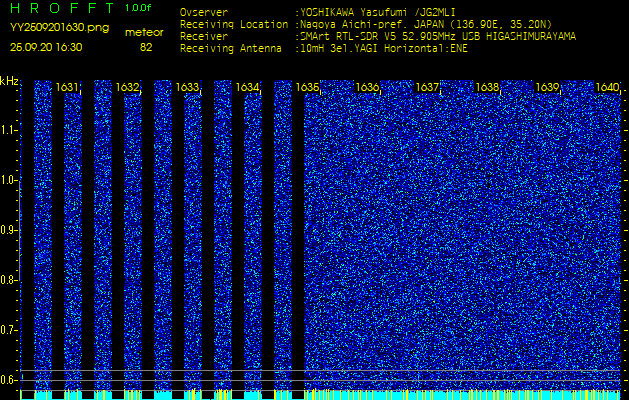Select the 1632 time marker
Screen dimensions: 629x400
pos(127,88)
